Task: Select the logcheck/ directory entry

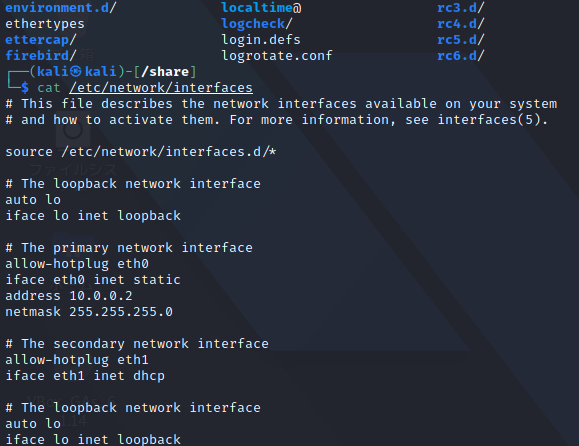Action: tap(257, 24)
